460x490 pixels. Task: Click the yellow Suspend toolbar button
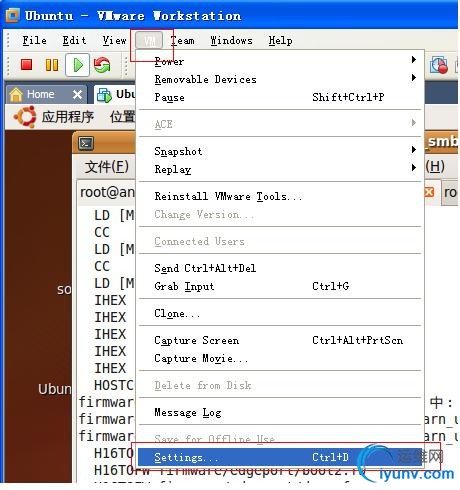[x=52, y=65]
